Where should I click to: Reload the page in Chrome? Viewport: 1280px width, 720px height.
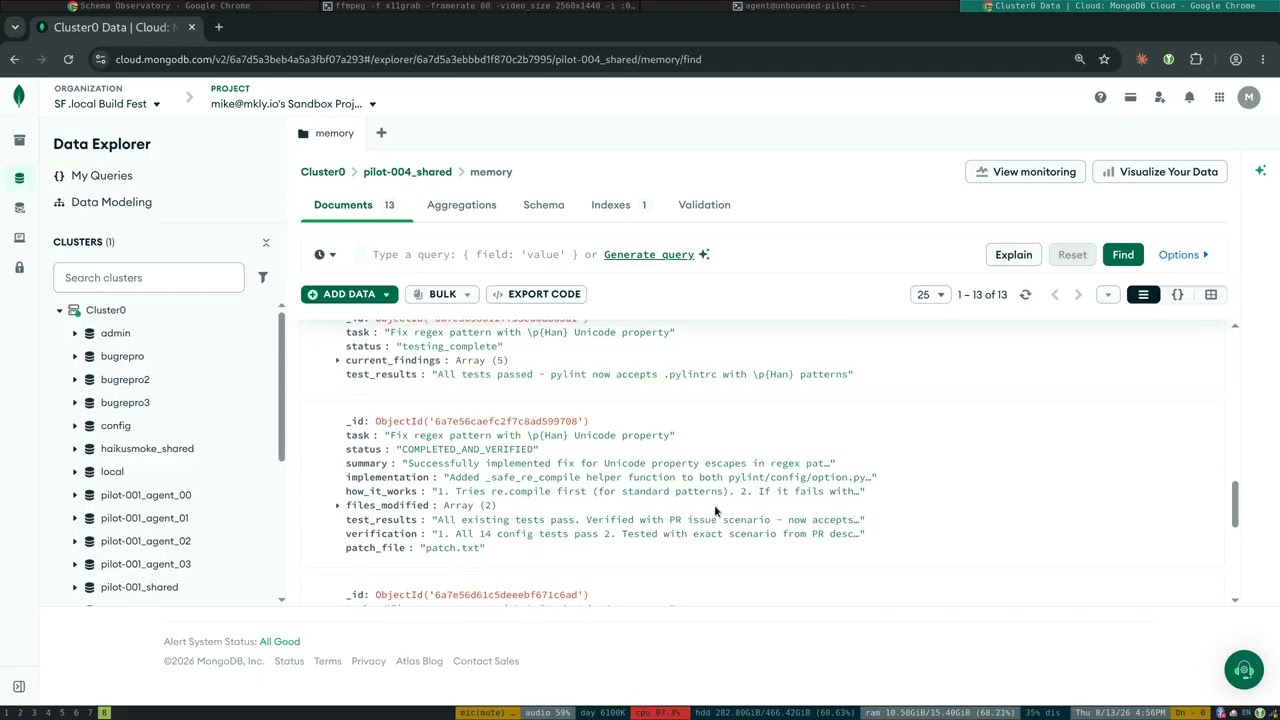[x=68, y=59]
